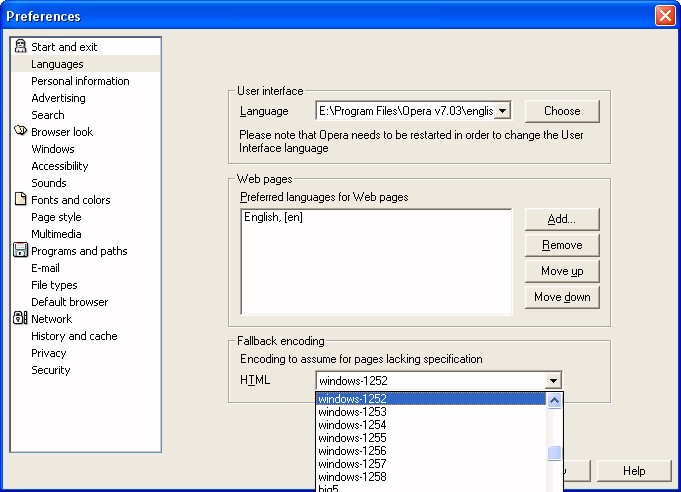Select Privacy in the category list

coord(49,353)
